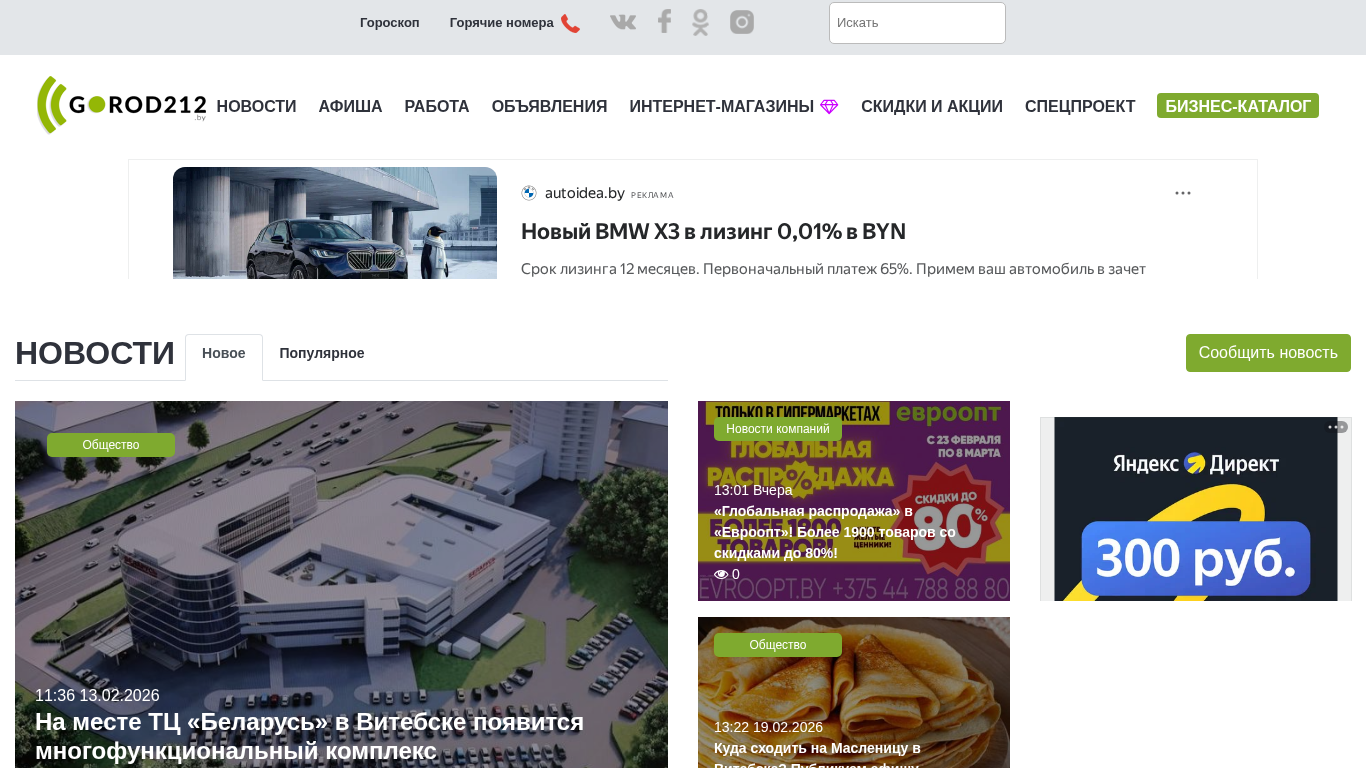This screenshot has width=1366, height=768.
Task: Open the Новый BMW X3 в лизинг headline
Action: (x=713, y=232)
